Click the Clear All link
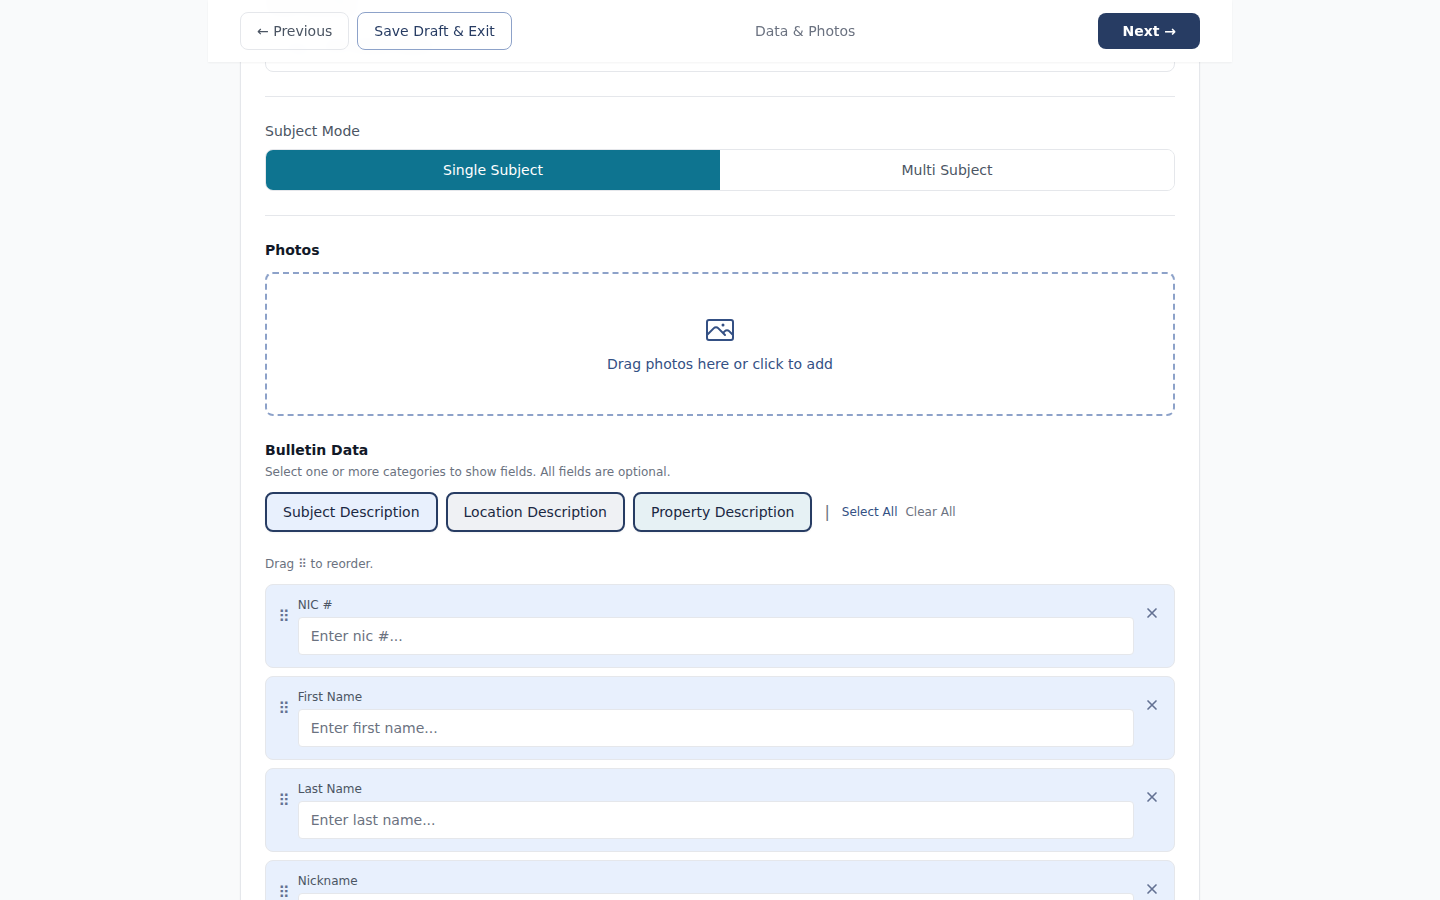This screenshot has width=1440, height=900. (x=930, y=512)
